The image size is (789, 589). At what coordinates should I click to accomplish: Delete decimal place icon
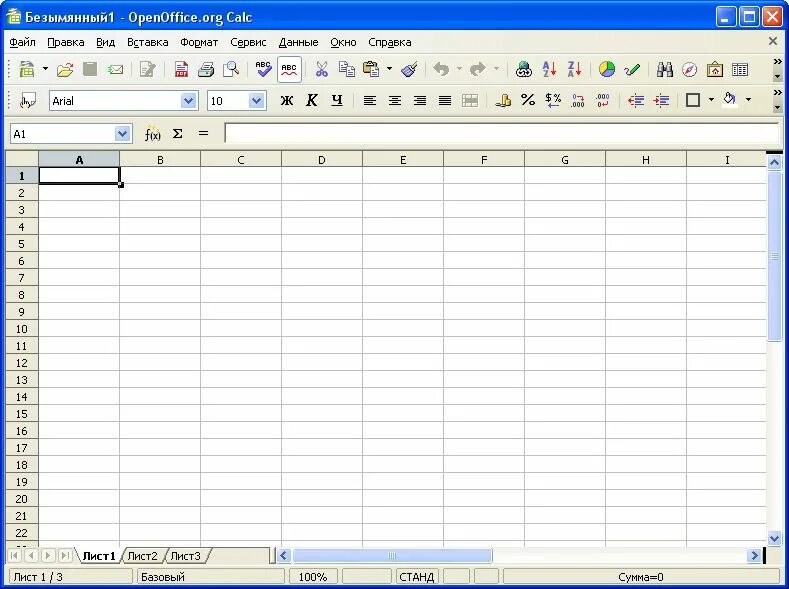pyautogui.click(x=603, y=101)
